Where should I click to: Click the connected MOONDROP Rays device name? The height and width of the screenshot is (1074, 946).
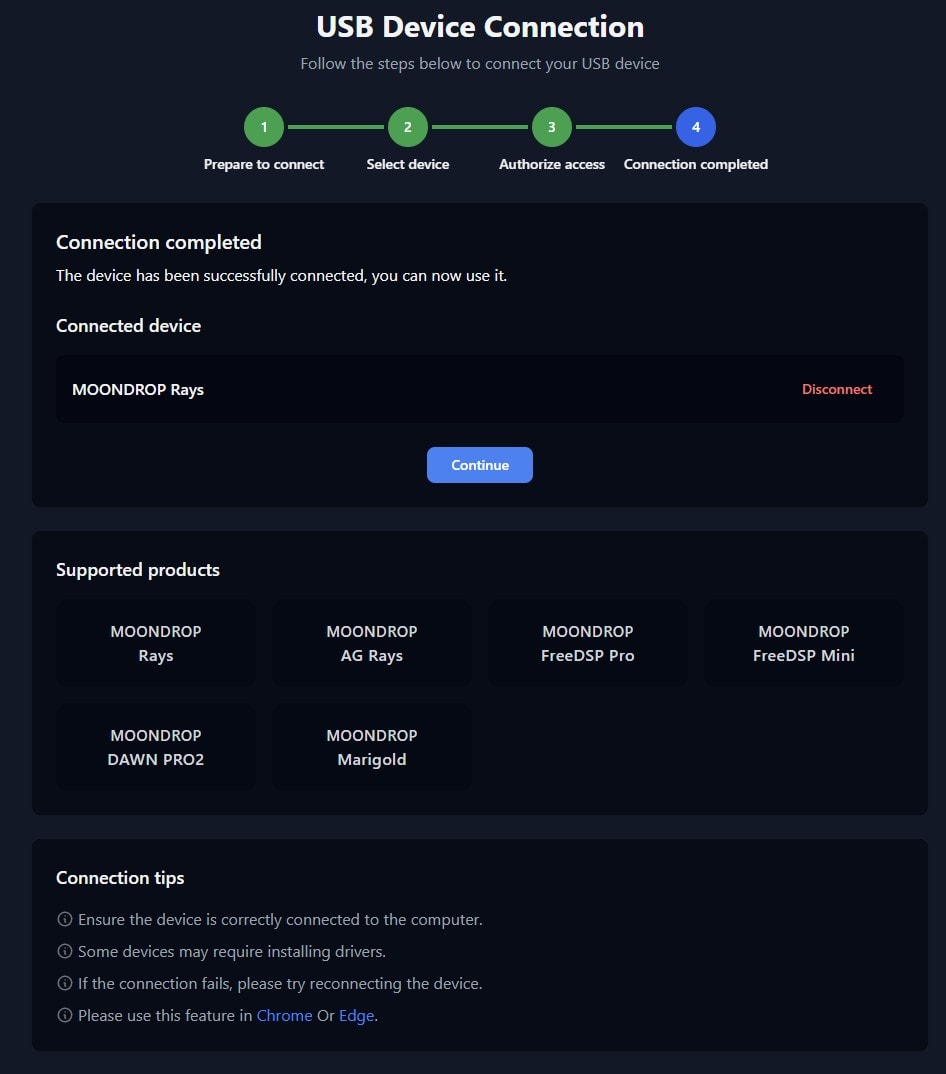tap(138, 389)
